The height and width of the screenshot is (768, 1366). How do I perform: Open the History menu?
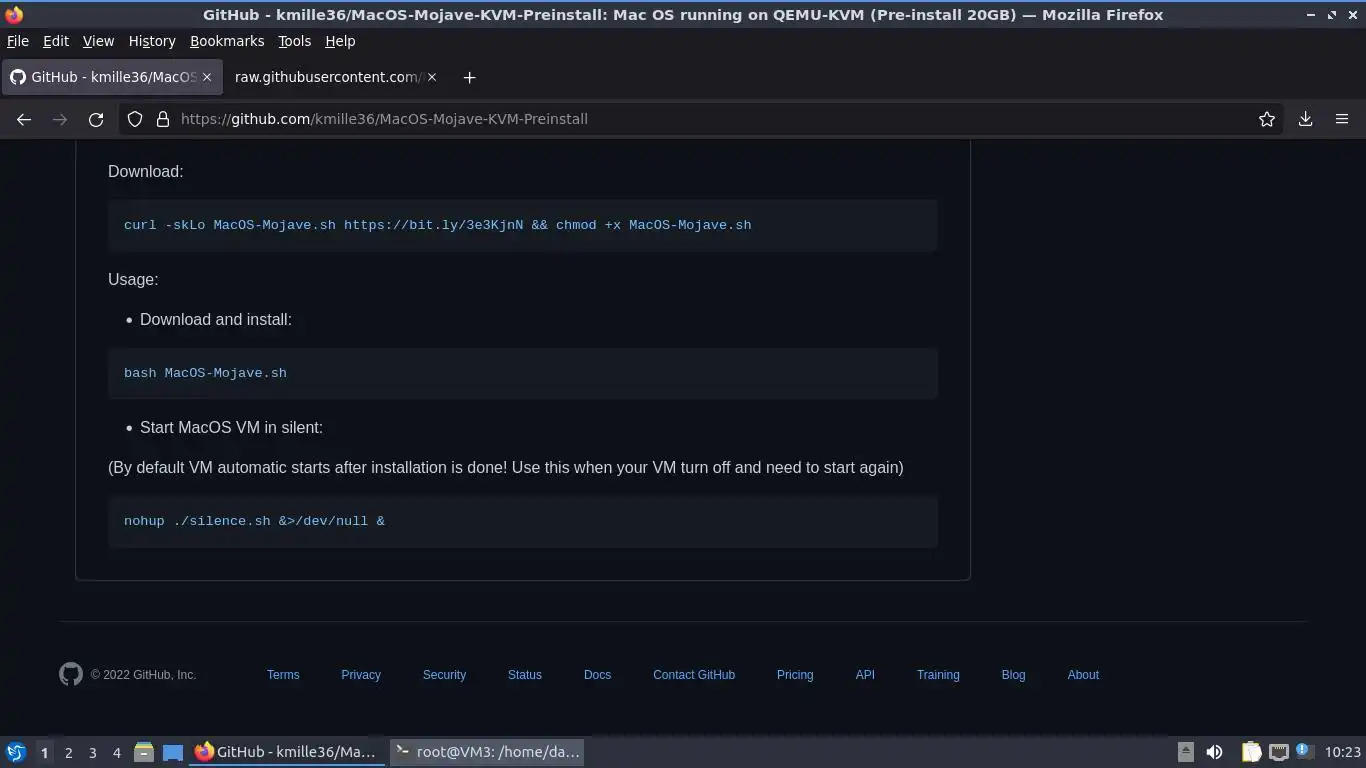coord(152,41)
